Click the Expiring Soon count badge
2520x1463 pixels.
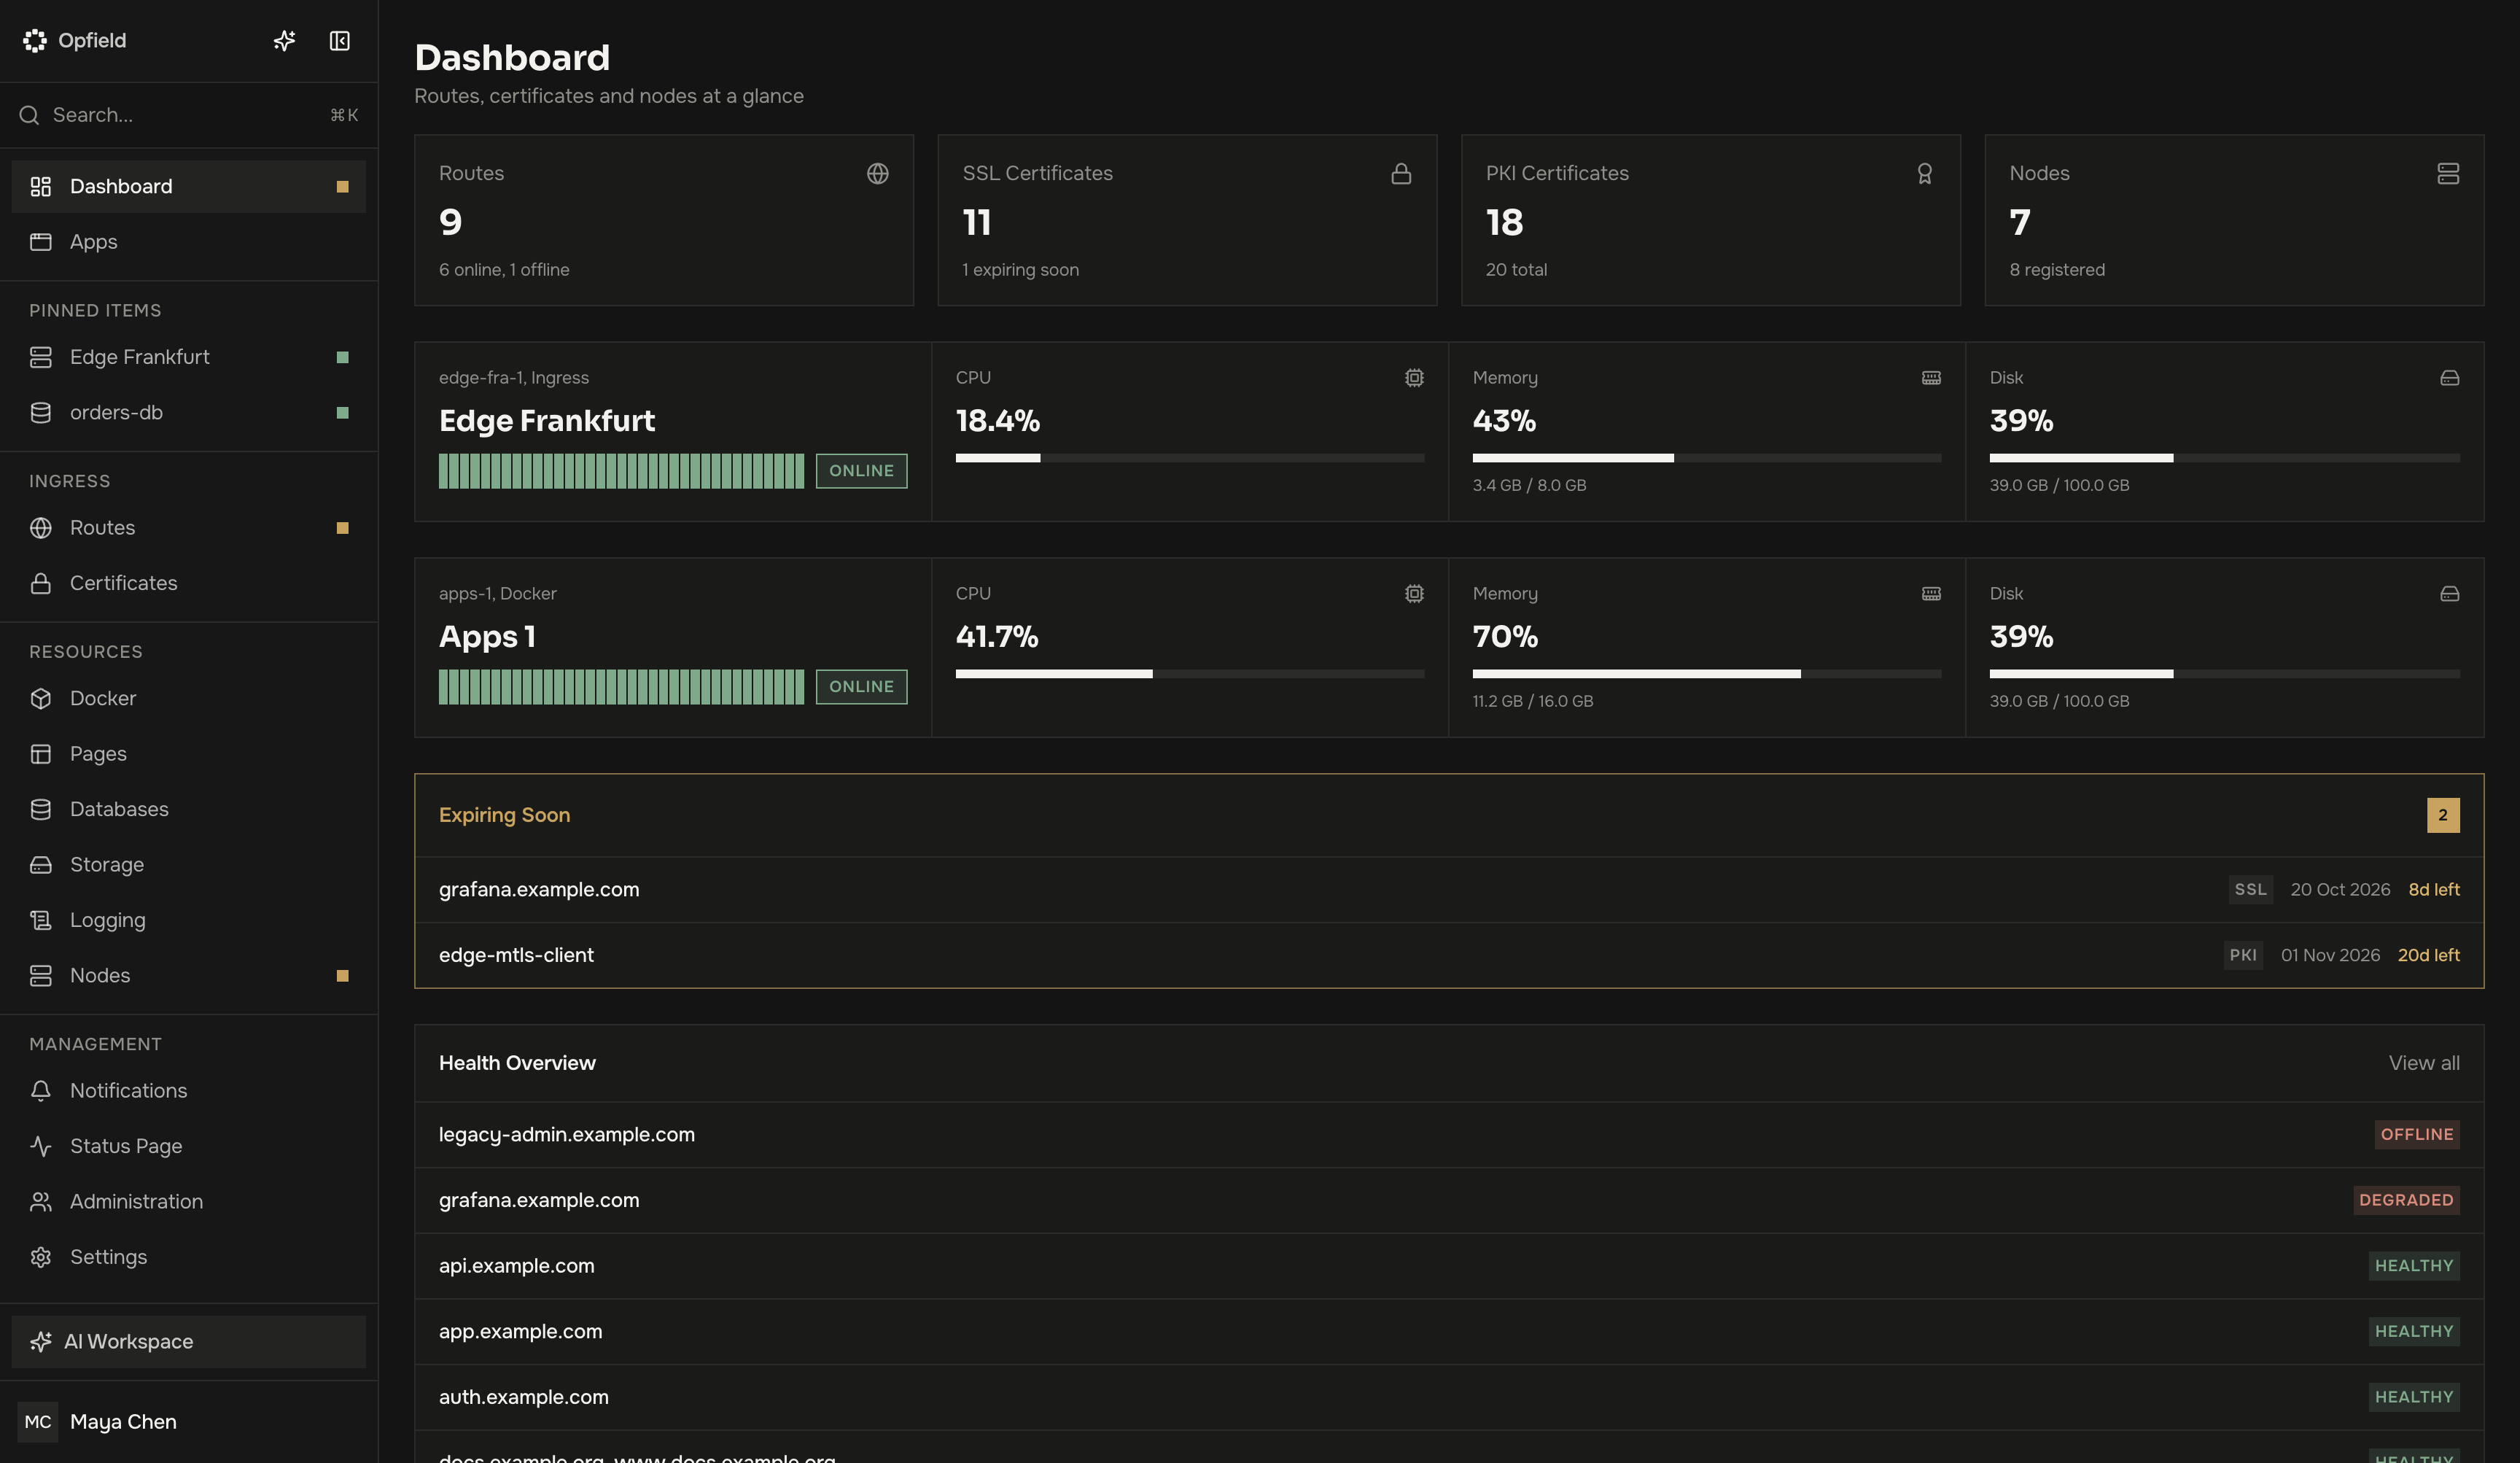pos(2443,815)
